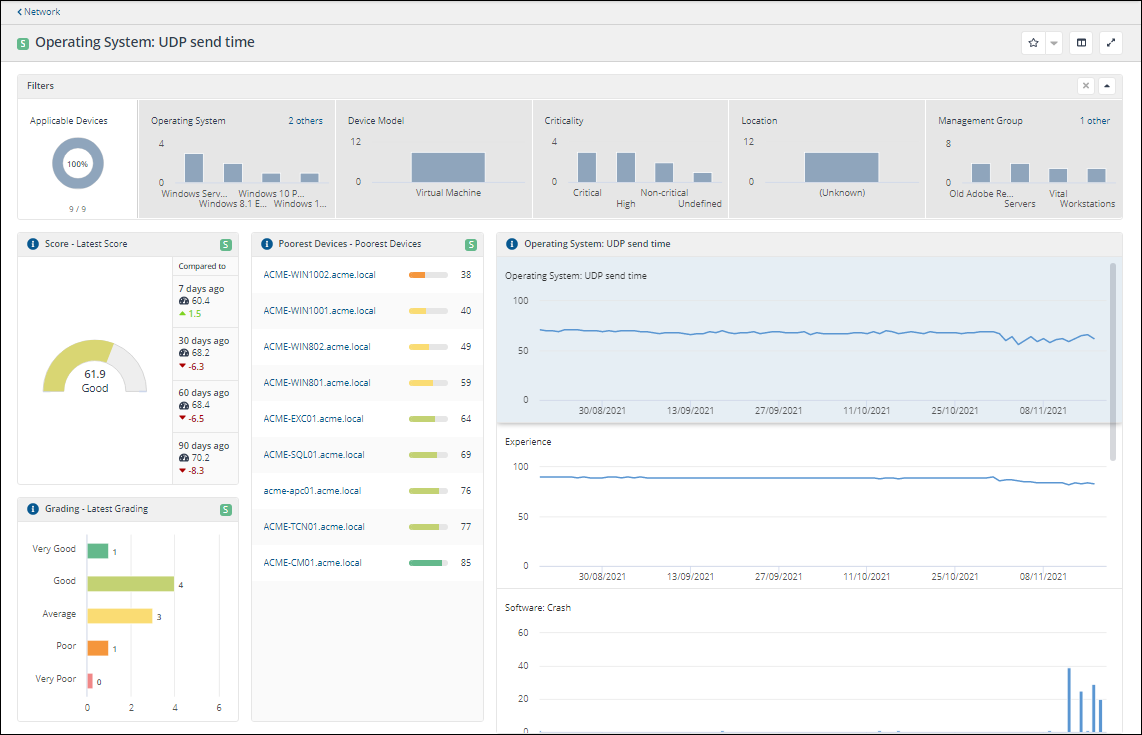This screenshot has height=735, width=1142.
Task: Clear filters with the X button
Action: (x=1086, y=86)
